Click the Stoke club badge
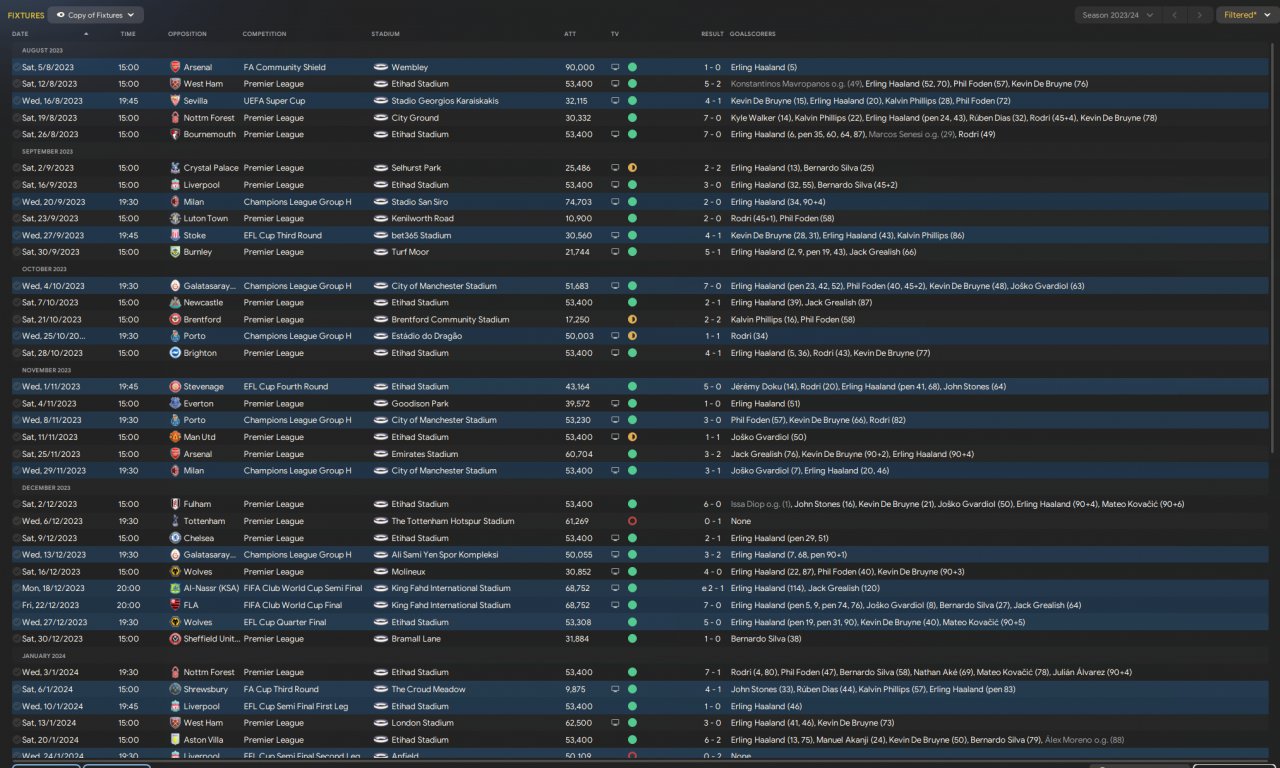The width and height of the screenshot is (1280, 768). pyautogui.click(x=175, y=235)
